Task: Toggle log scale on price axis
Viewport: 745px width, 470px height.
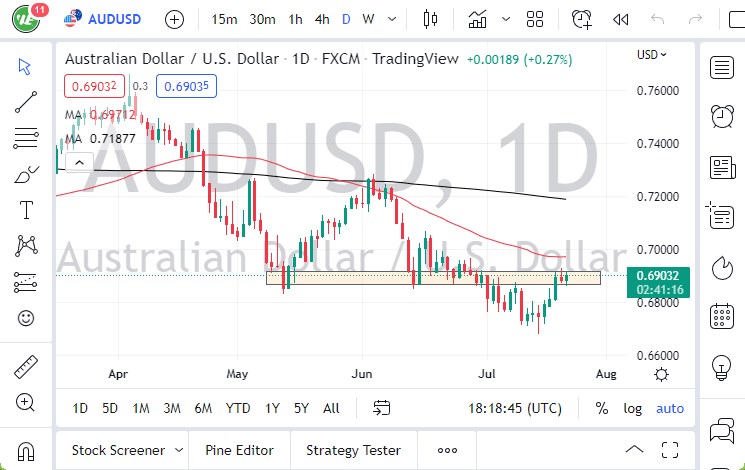Action: (x=632, y=408)
